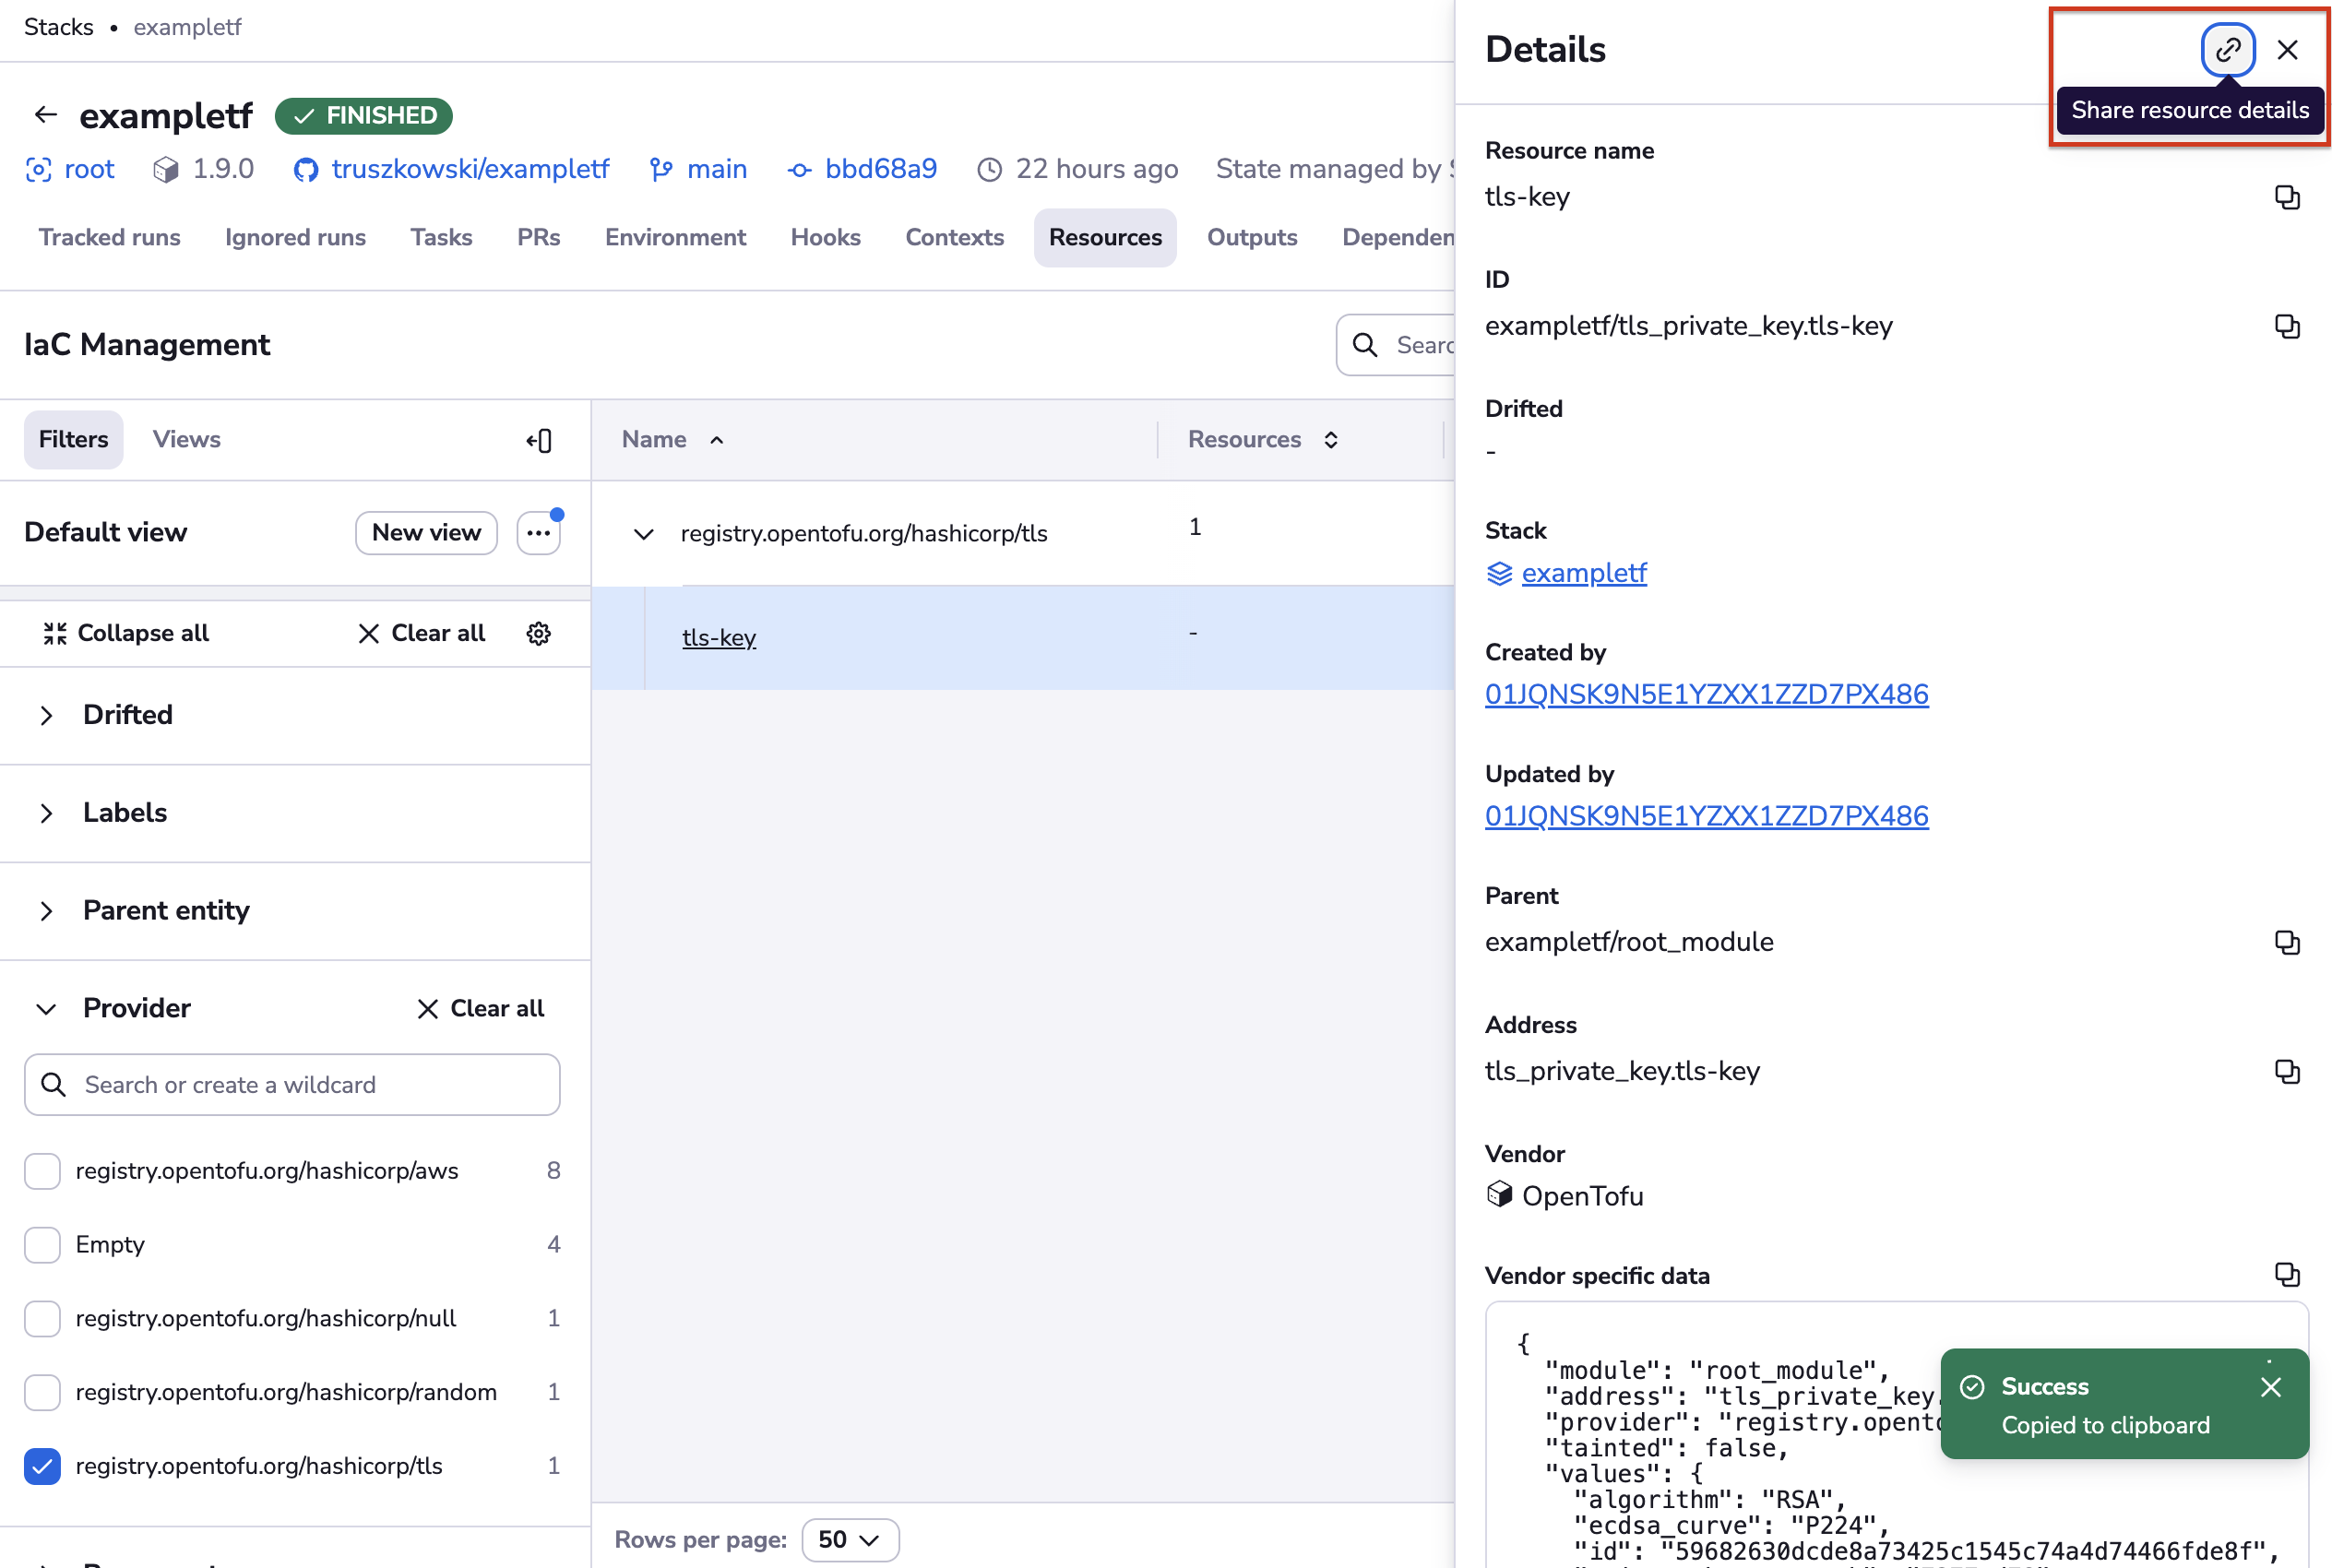Click the New view button
2332x1568 pixels.
point(426,532)
